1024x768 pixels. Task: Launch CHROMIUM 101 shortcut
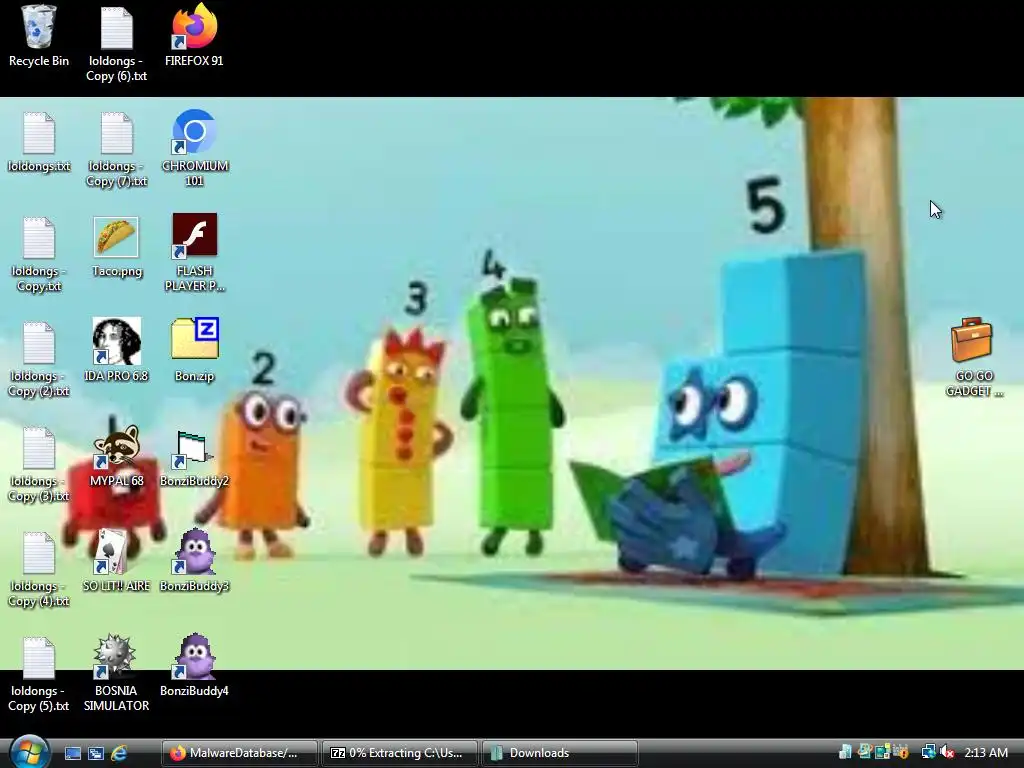(x=195, y=149)
